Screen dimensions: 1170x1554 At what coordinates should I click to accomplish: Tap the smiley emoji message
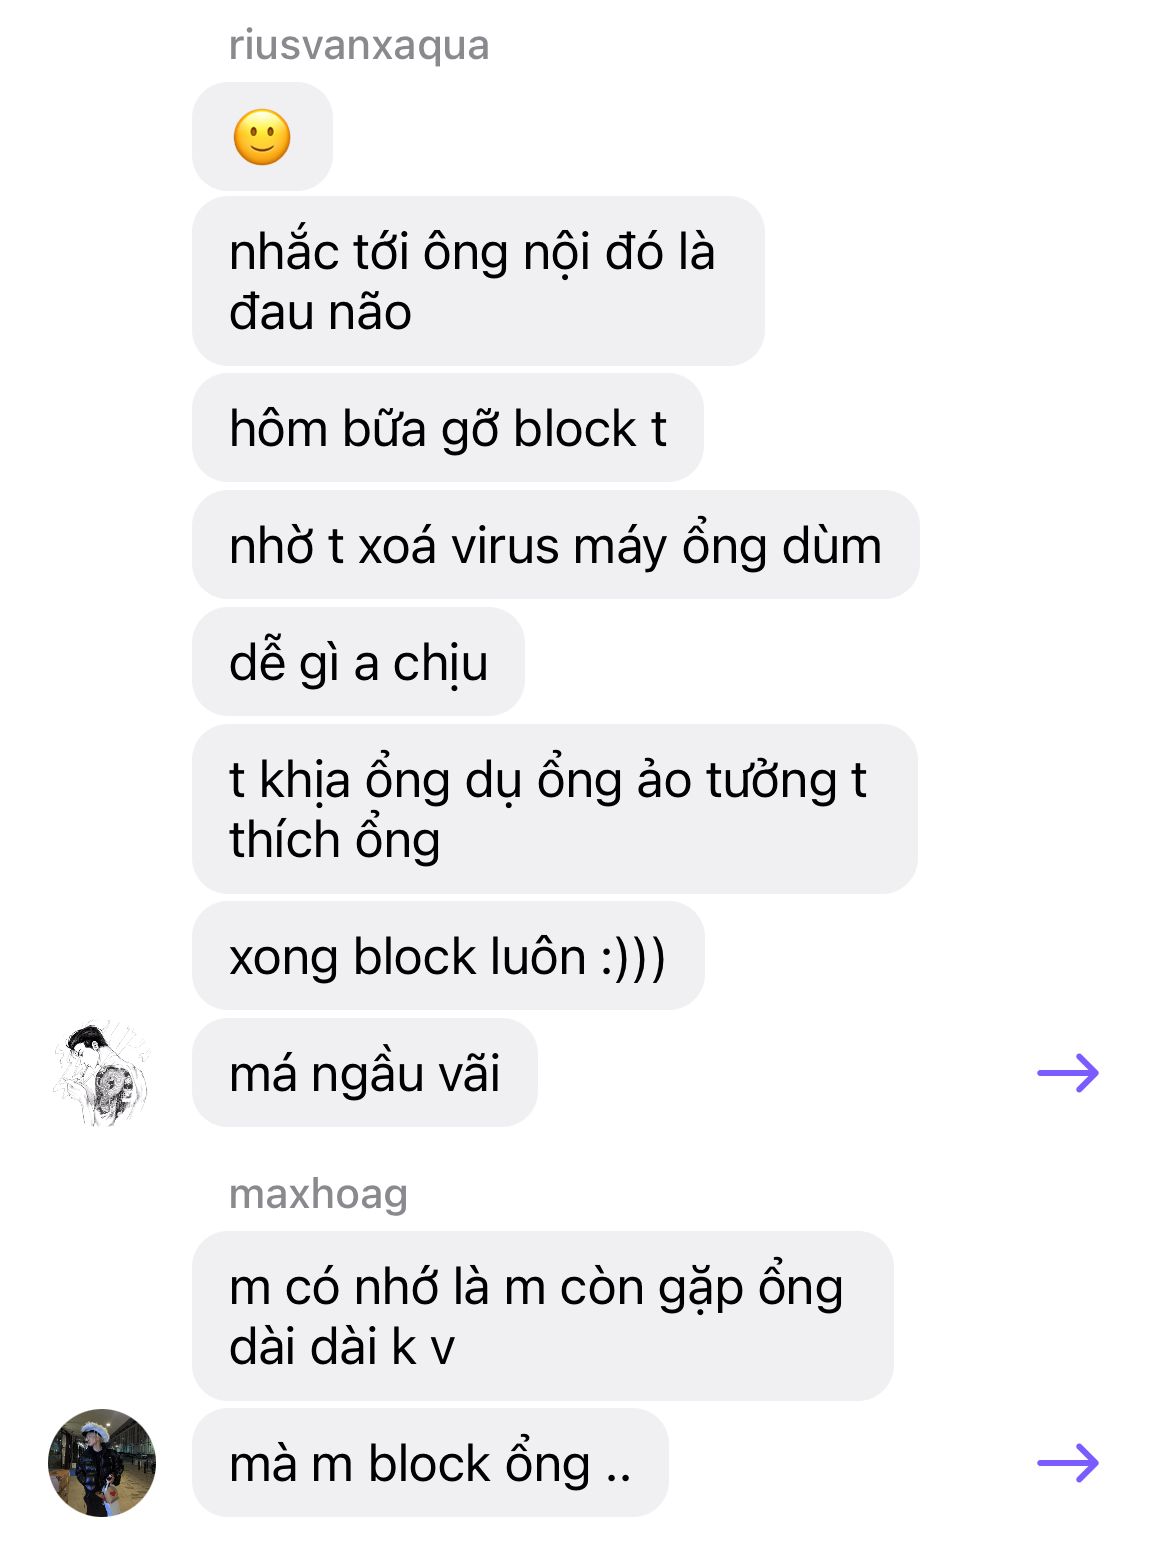click(262, 137)
